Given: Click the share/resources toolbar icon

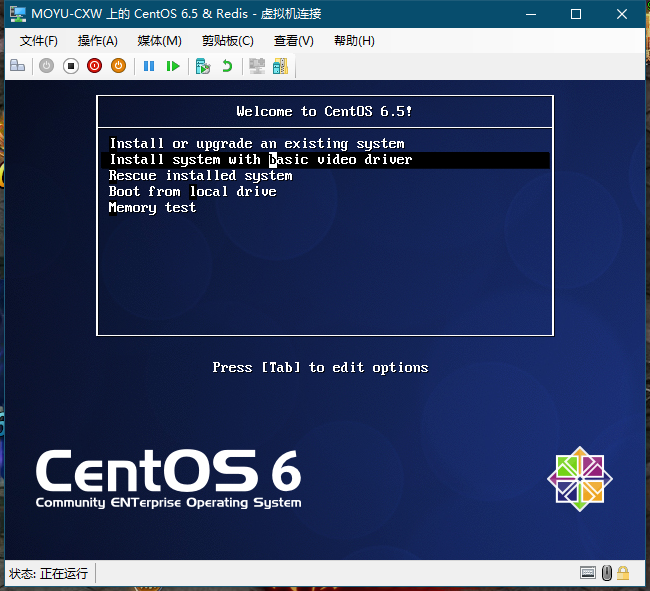Looking at the screenshot, I should click(x=281, y=66).
